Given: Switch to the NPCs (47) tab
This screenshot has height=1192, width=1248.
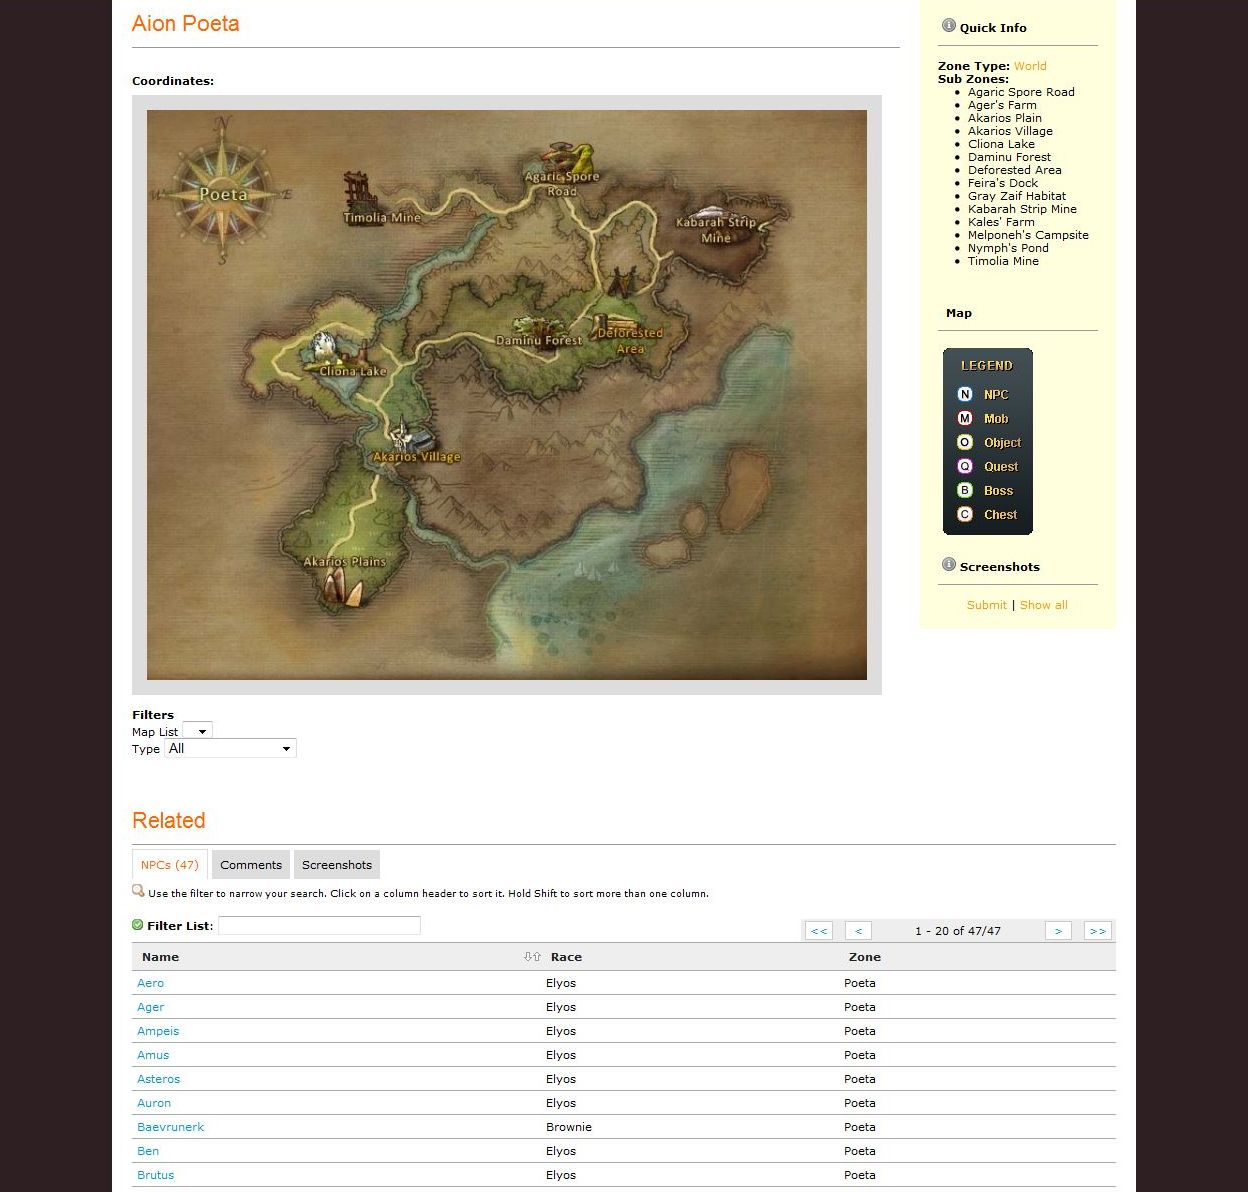Looking at the screenshot, I should (x=170, y=865).
